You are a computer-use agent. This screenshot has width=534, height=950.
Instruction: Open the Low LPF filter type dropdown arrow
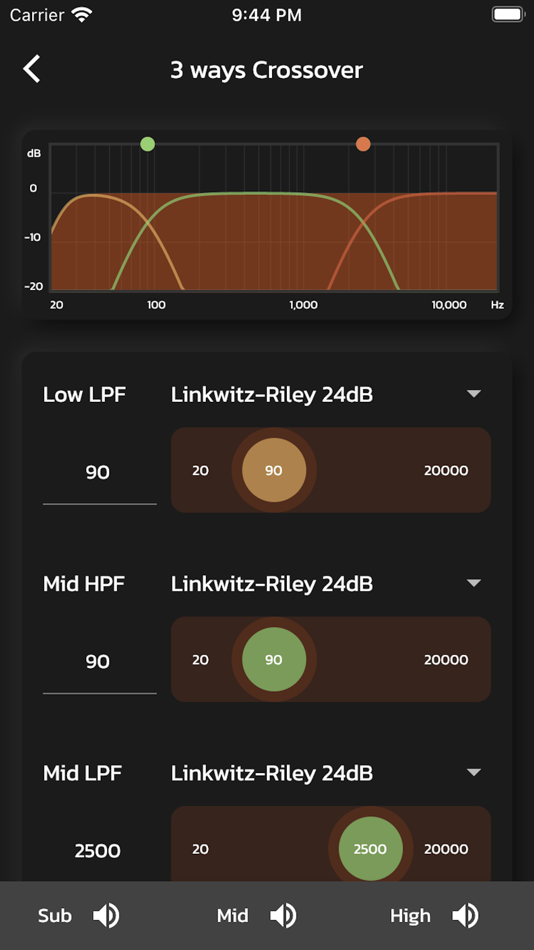coord(474,394)
